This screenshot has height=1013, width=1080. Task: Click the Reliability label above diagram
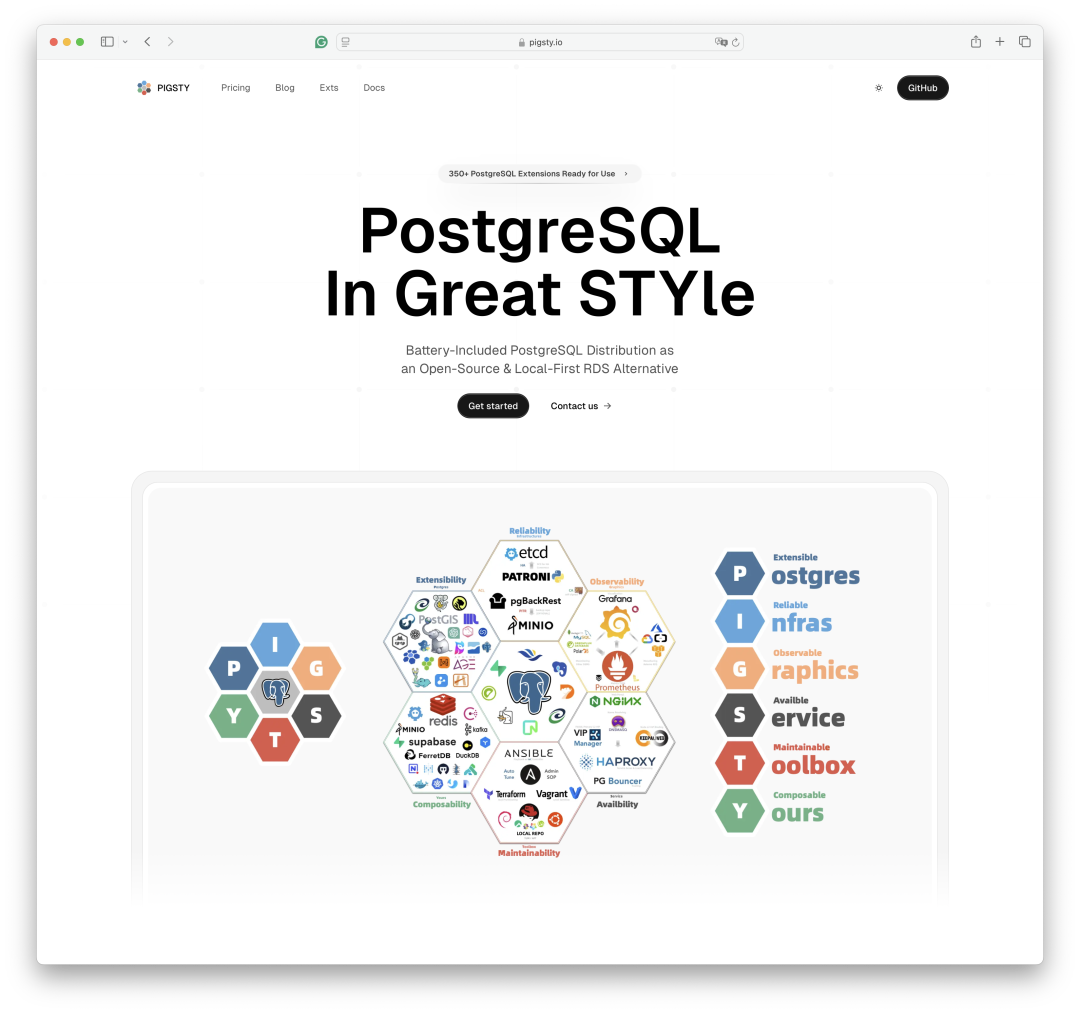coord(530,531)
